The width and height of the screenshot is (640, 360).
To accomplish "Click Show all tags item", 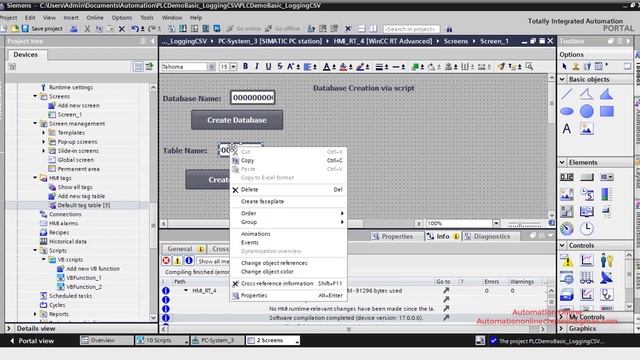I will click(75, 187).
